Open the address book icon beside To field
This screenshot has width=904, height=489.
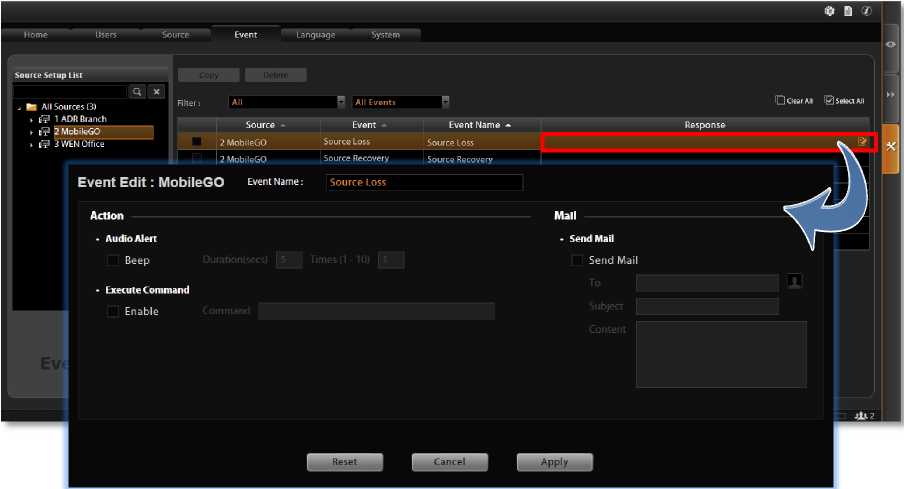pyautogui.click(x=794, y=282)
